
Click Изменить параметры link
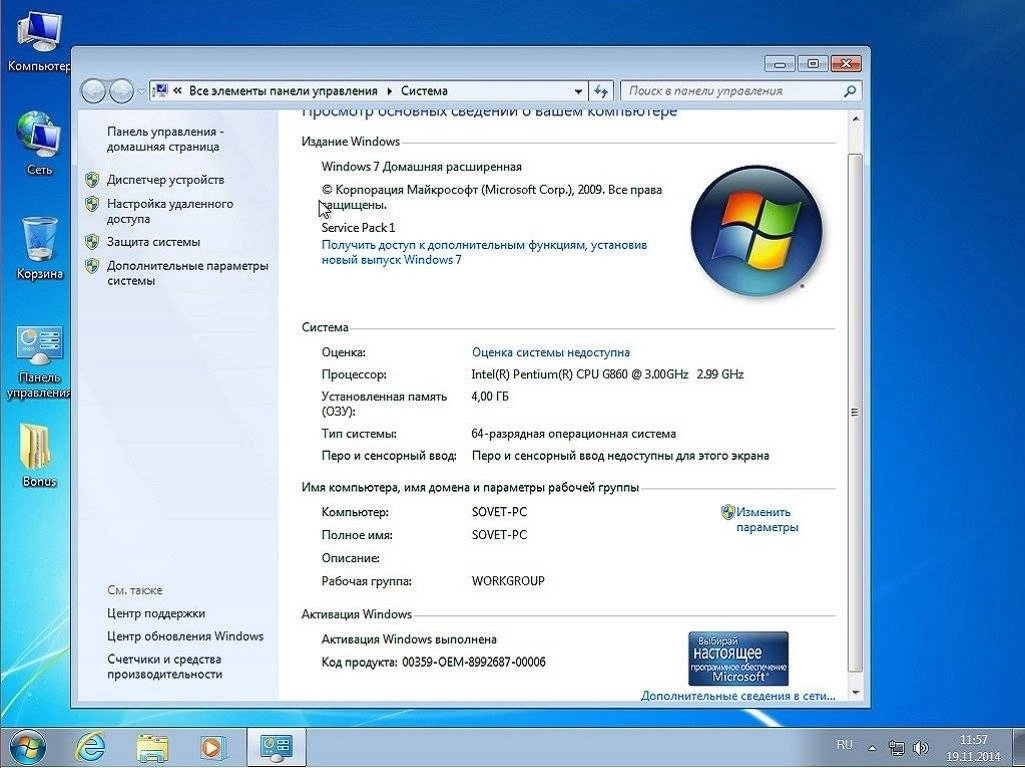766,520
